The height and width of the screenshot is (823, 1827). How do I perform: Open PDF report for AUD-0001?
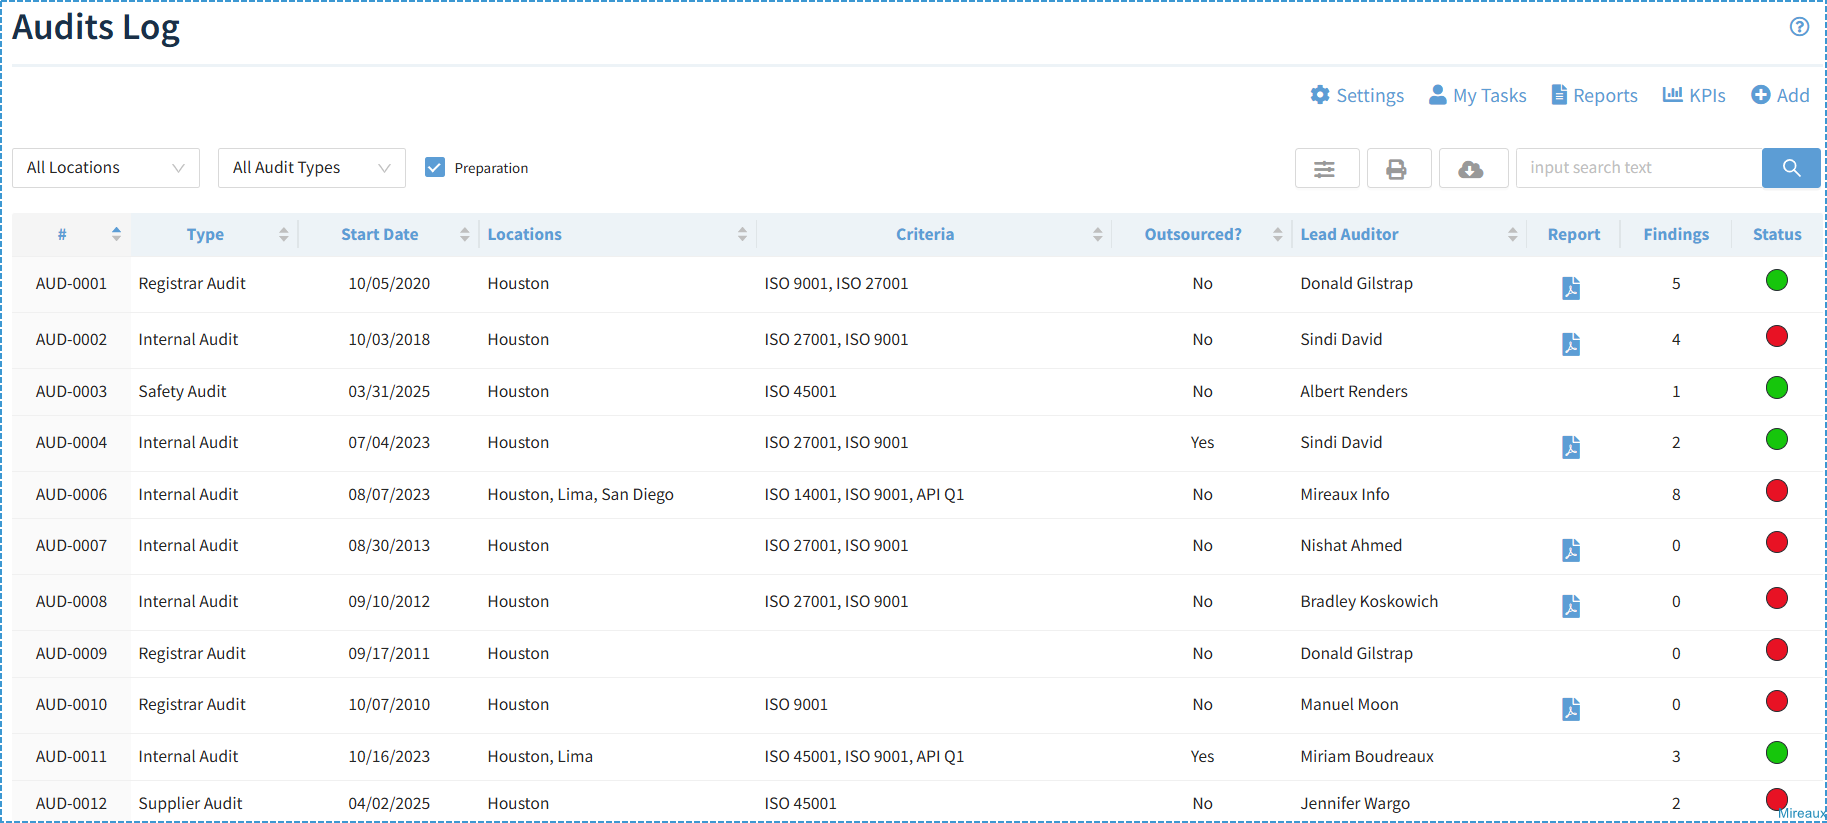point(1571,288)
